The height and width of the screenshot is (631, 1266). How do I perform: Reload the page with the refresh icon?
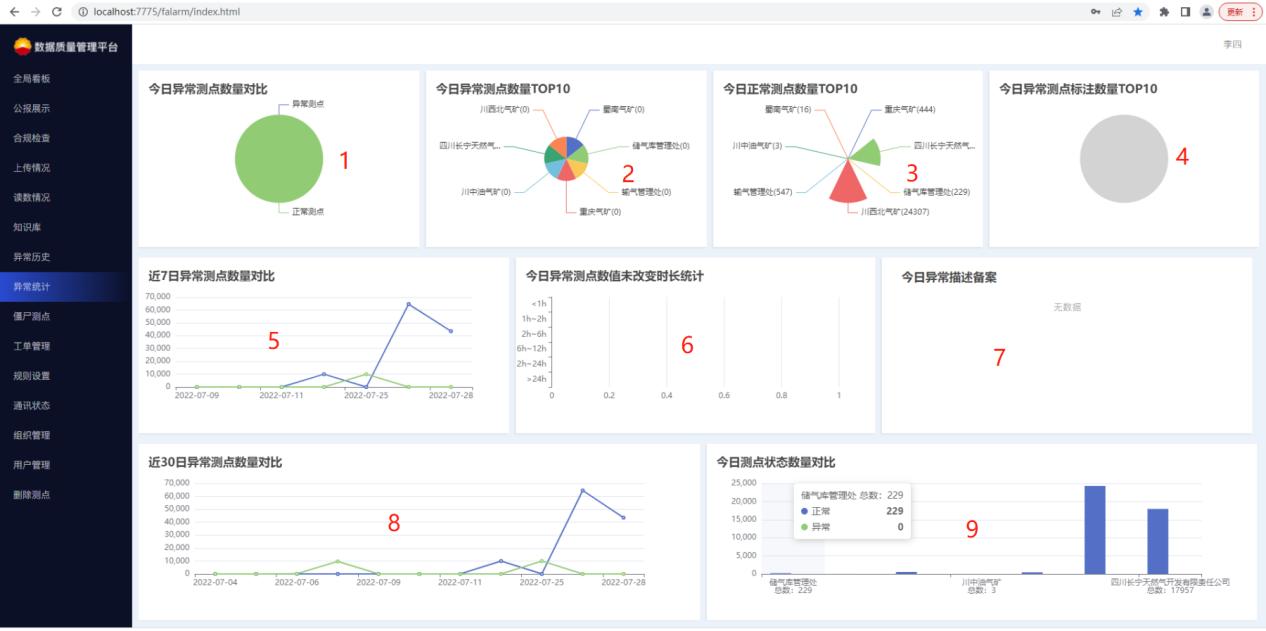(x=56, y=11)
